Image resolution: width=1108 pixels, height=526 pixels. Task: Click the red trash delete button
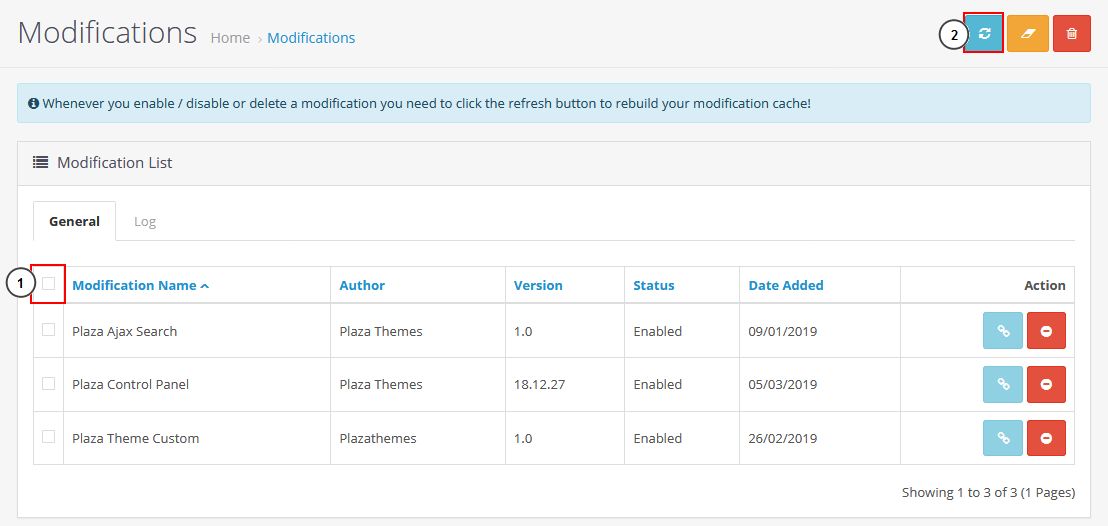(x=1072, y=33)
